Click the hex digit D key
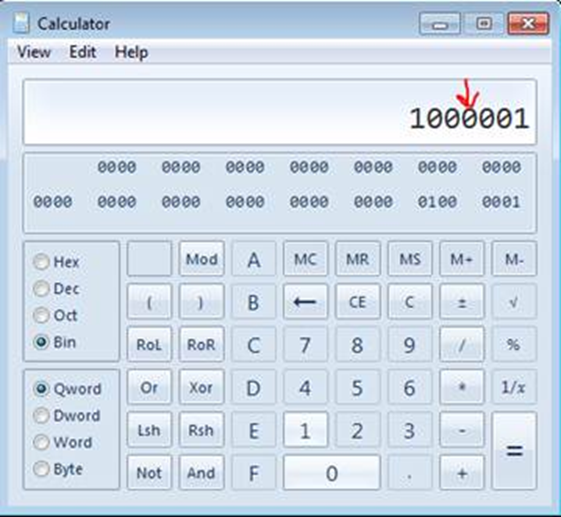This screenshot has height=517, width=561. pyautogui.click(x=254, y=387)
